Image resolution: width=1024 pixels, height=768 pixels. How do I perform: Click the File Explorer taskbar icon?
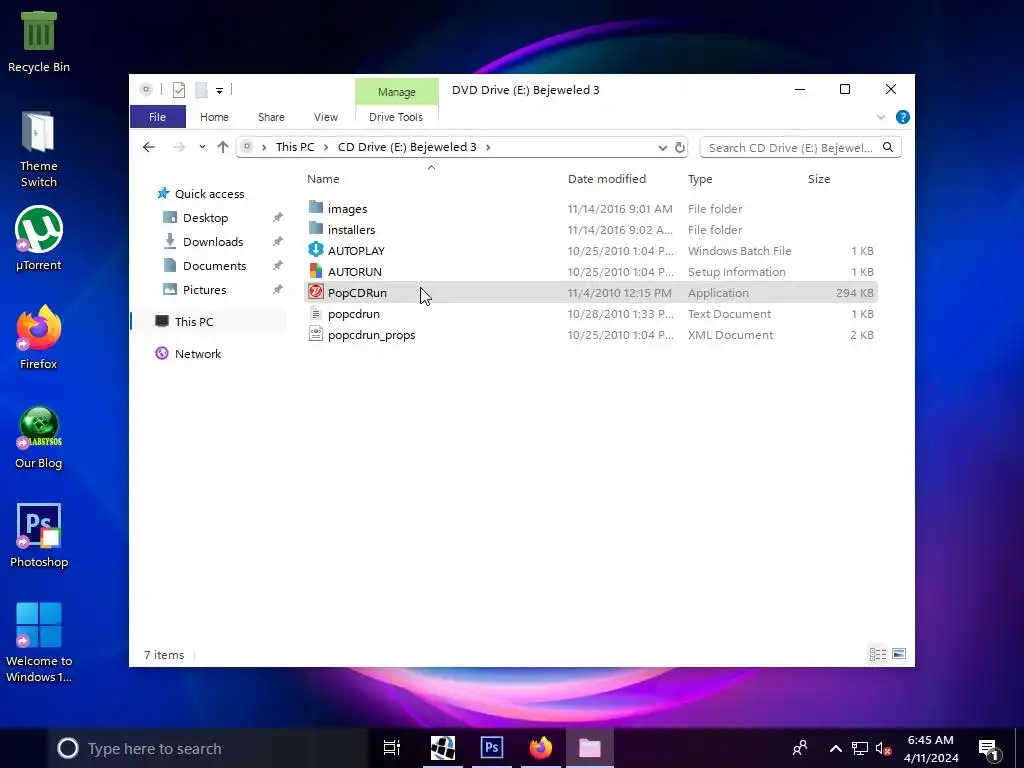tap(590, 748)
